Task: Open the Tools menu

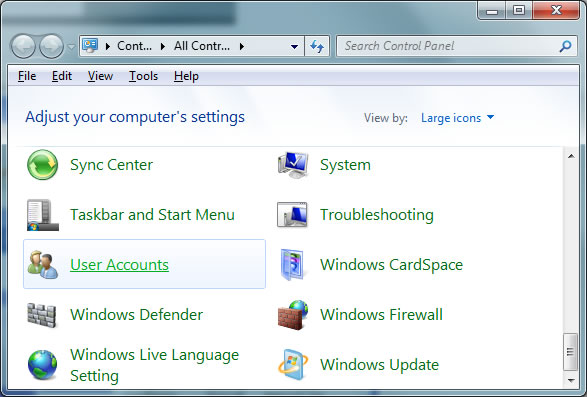Action: [143, 76]
